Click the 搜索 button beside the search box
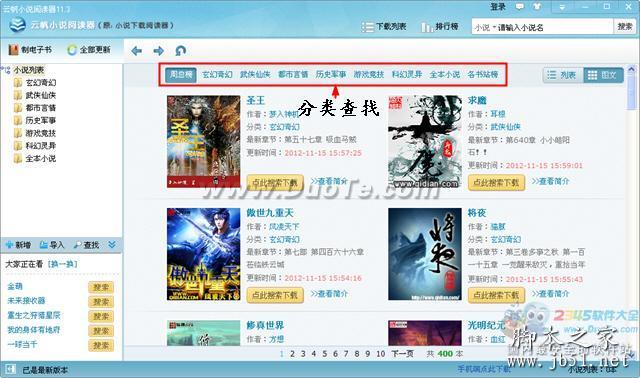This screenshot has width=640, height=378. [624, 27]
